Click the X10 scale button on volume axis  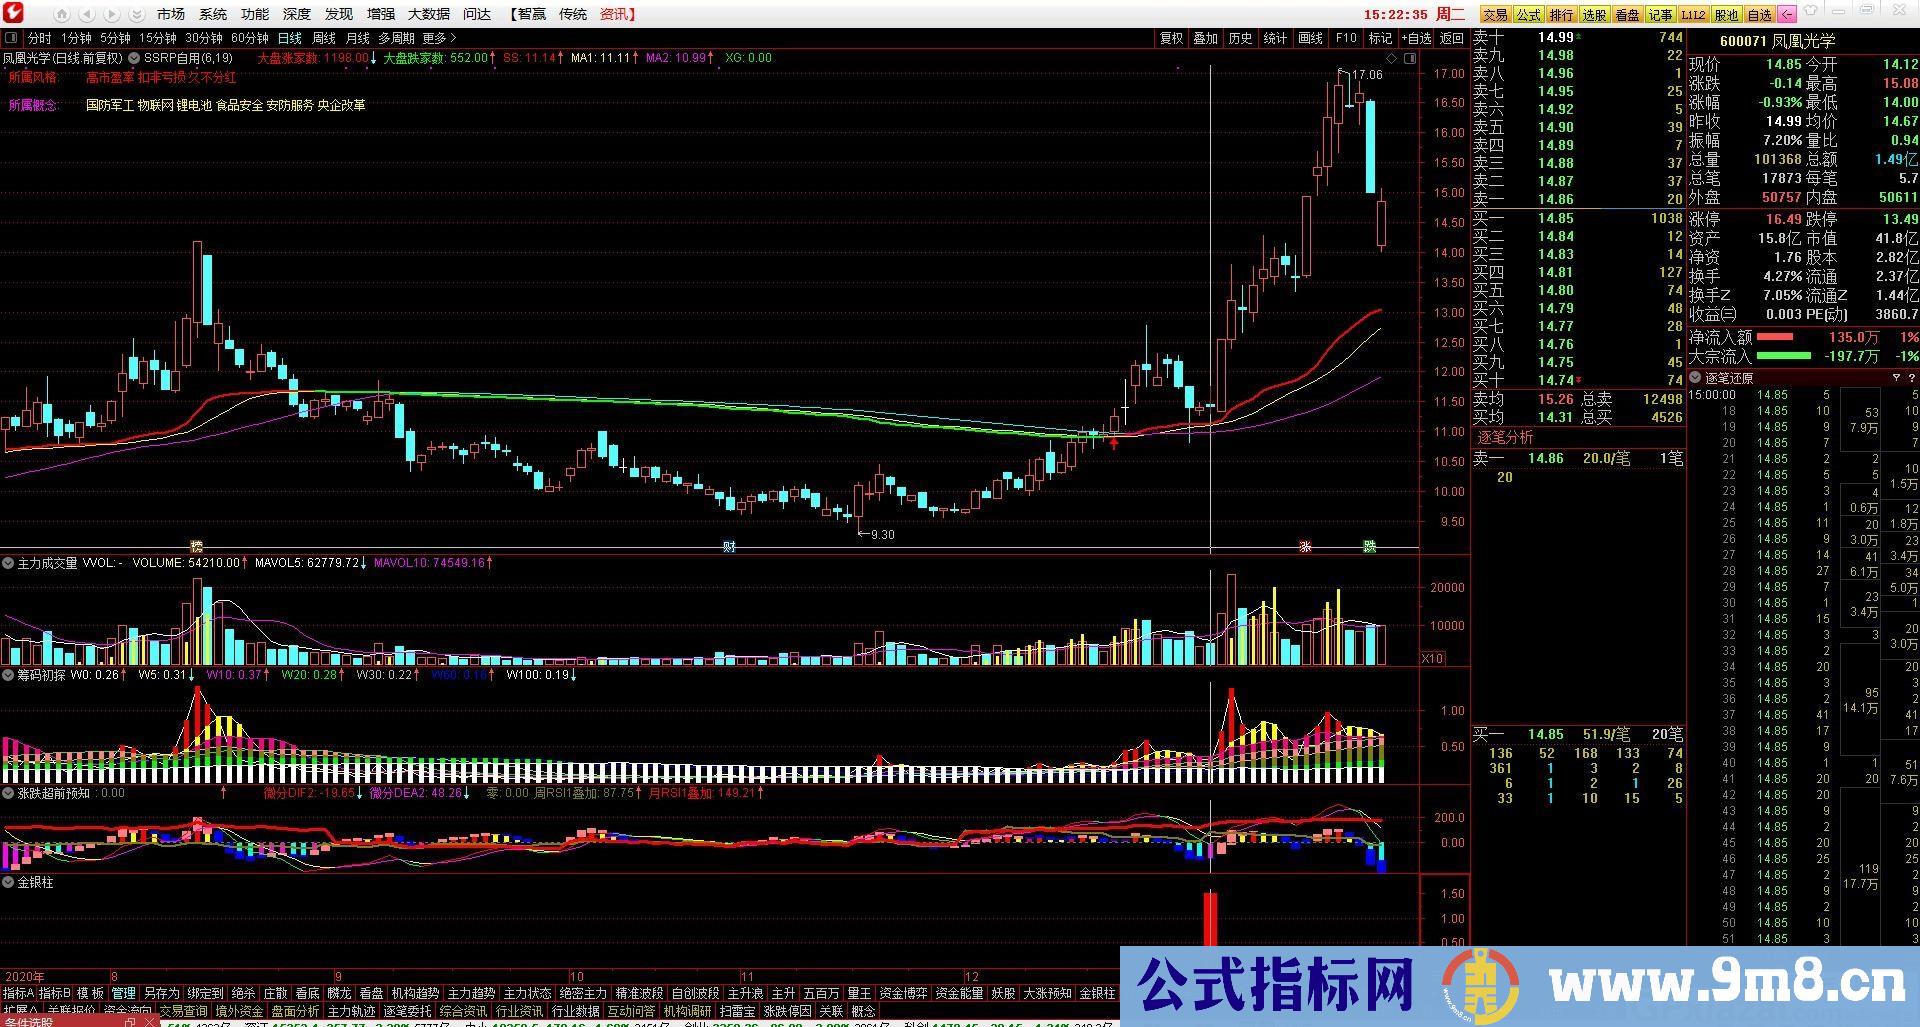coord(1433,658)
